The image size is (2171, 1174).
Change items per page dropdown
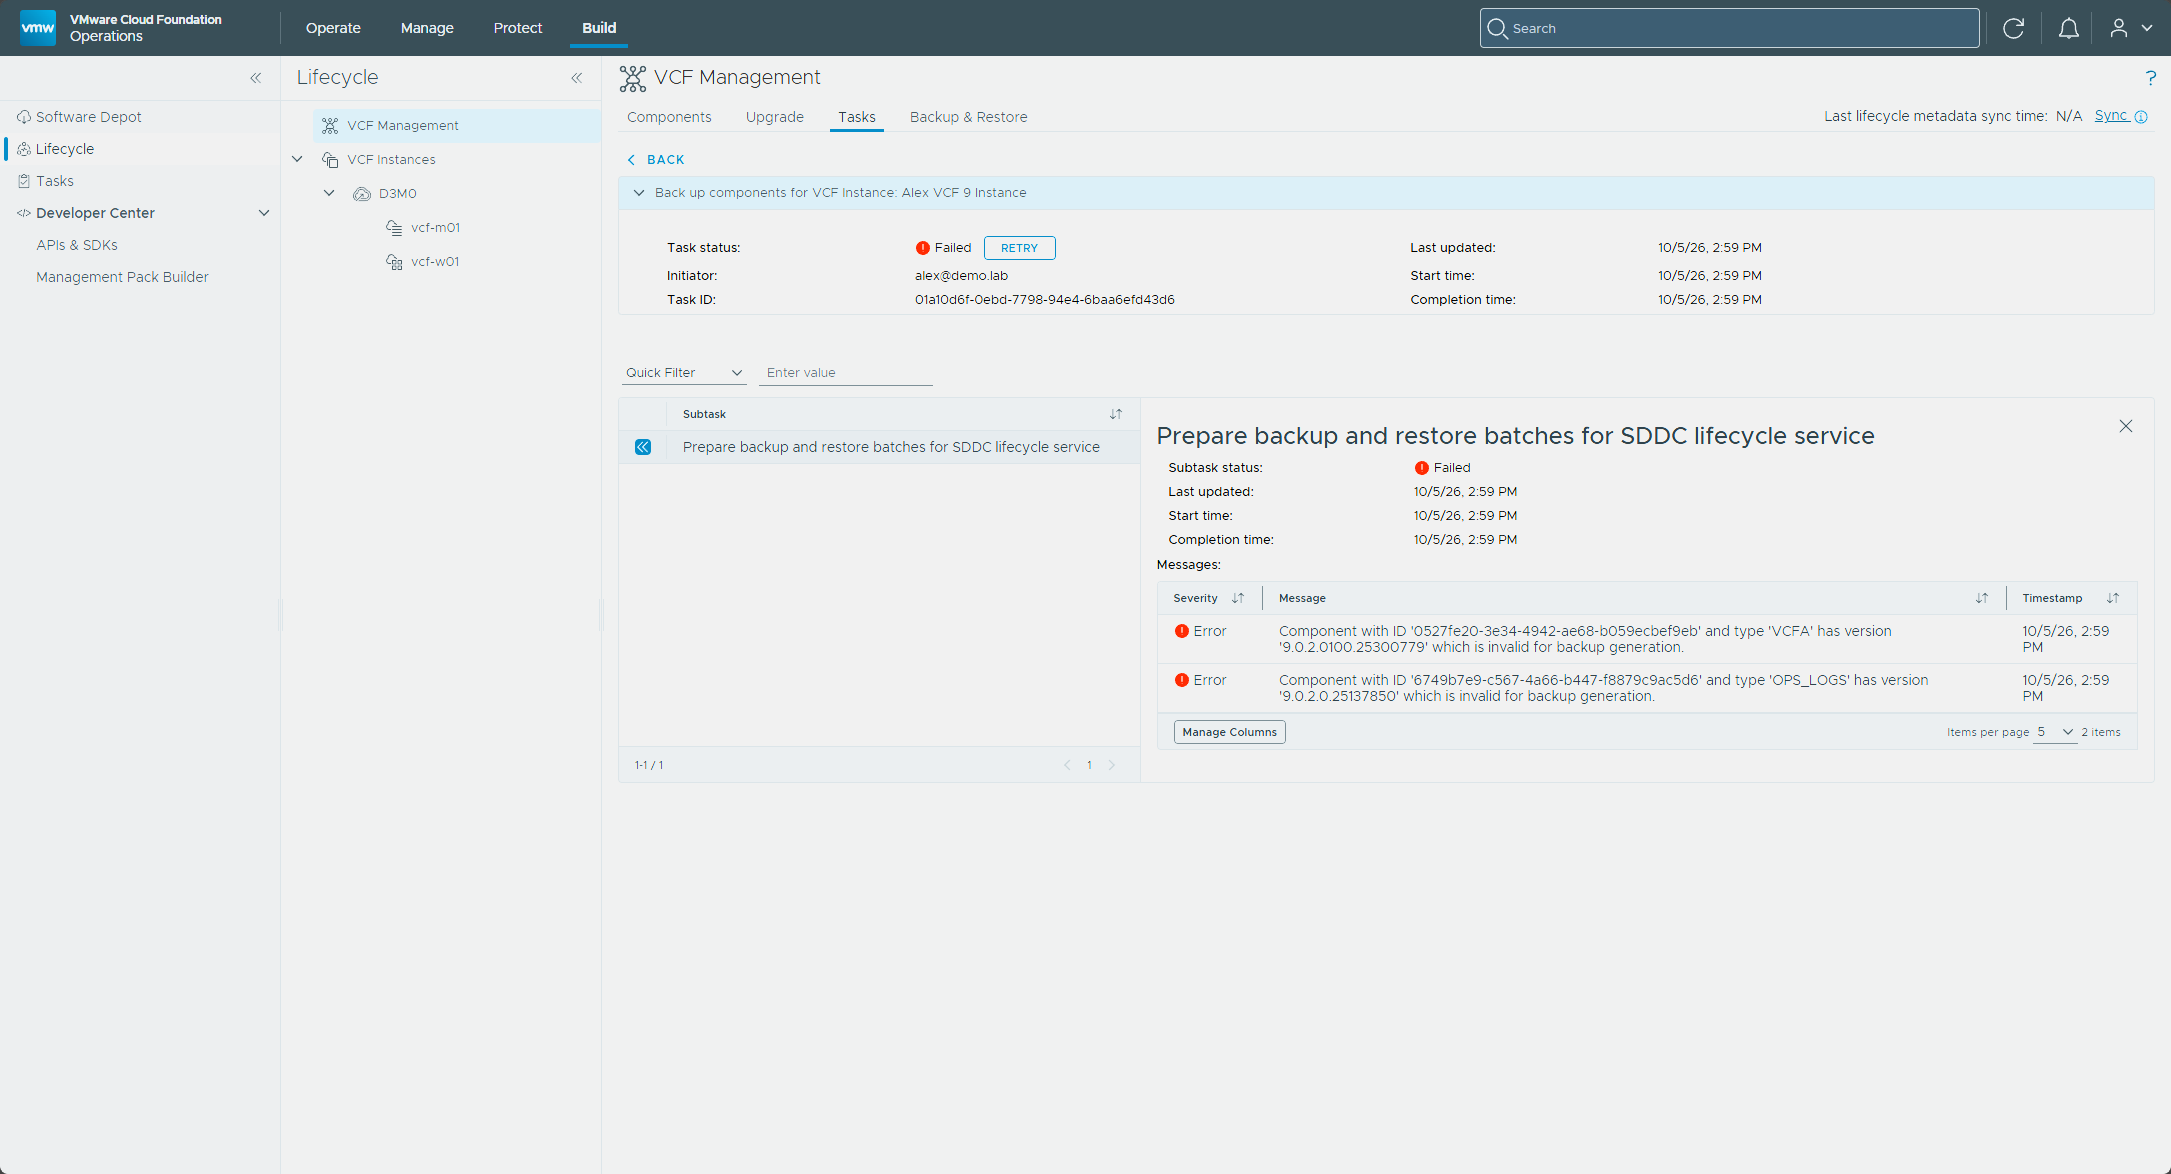coord(2055,732)
